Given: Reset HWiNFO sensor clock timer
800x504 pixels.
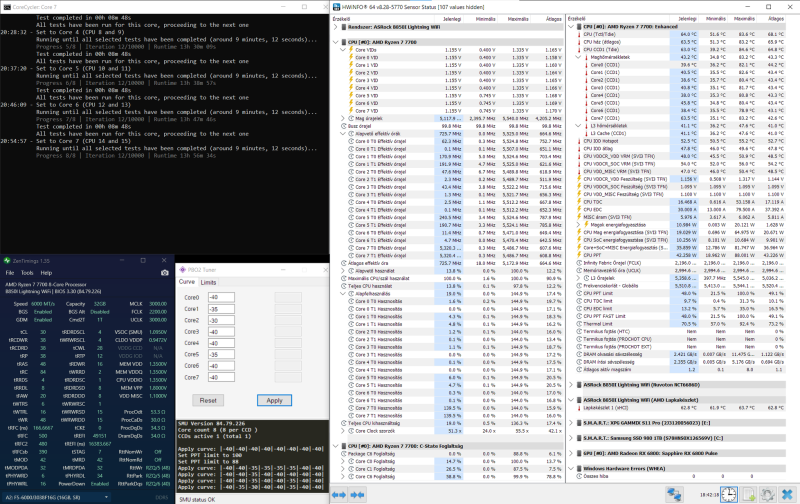Looking at the screenshot, I should point(729,494).
